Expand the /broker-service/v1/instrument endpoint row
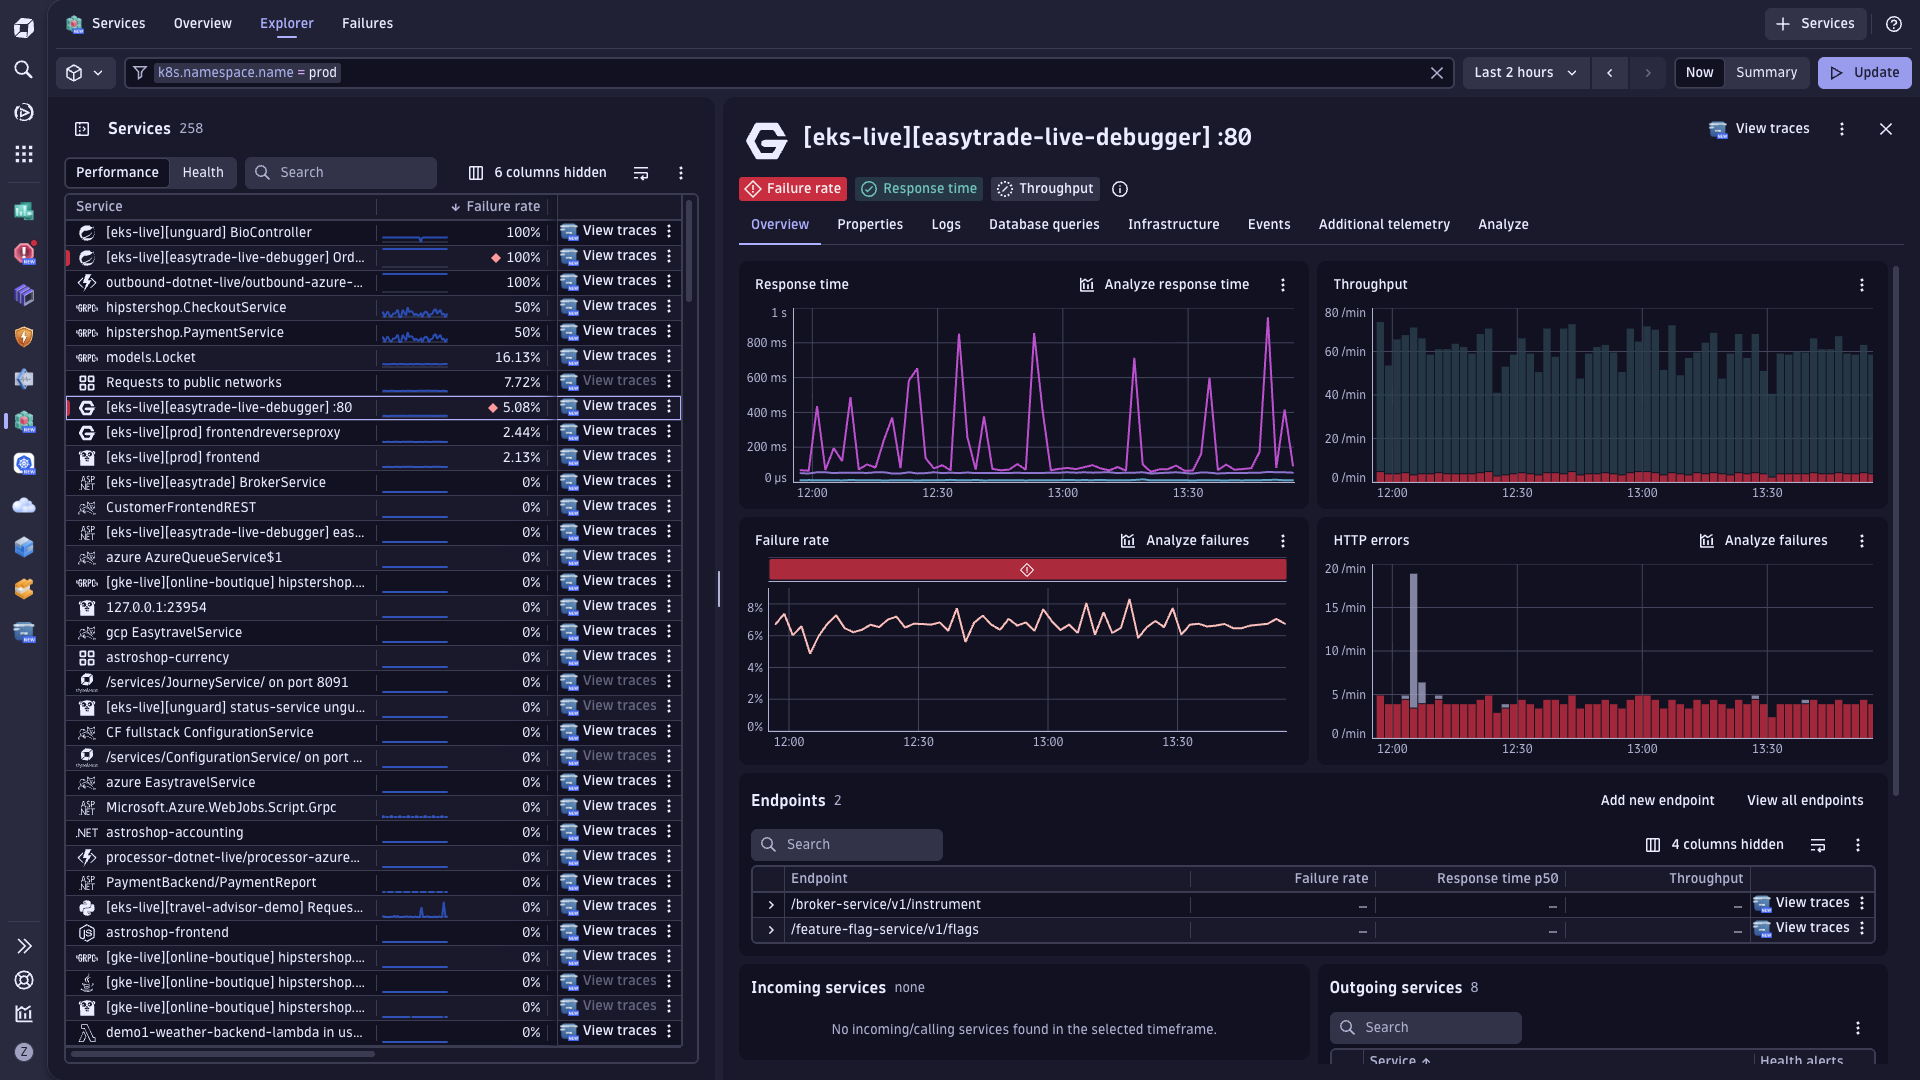 [771, 905]
